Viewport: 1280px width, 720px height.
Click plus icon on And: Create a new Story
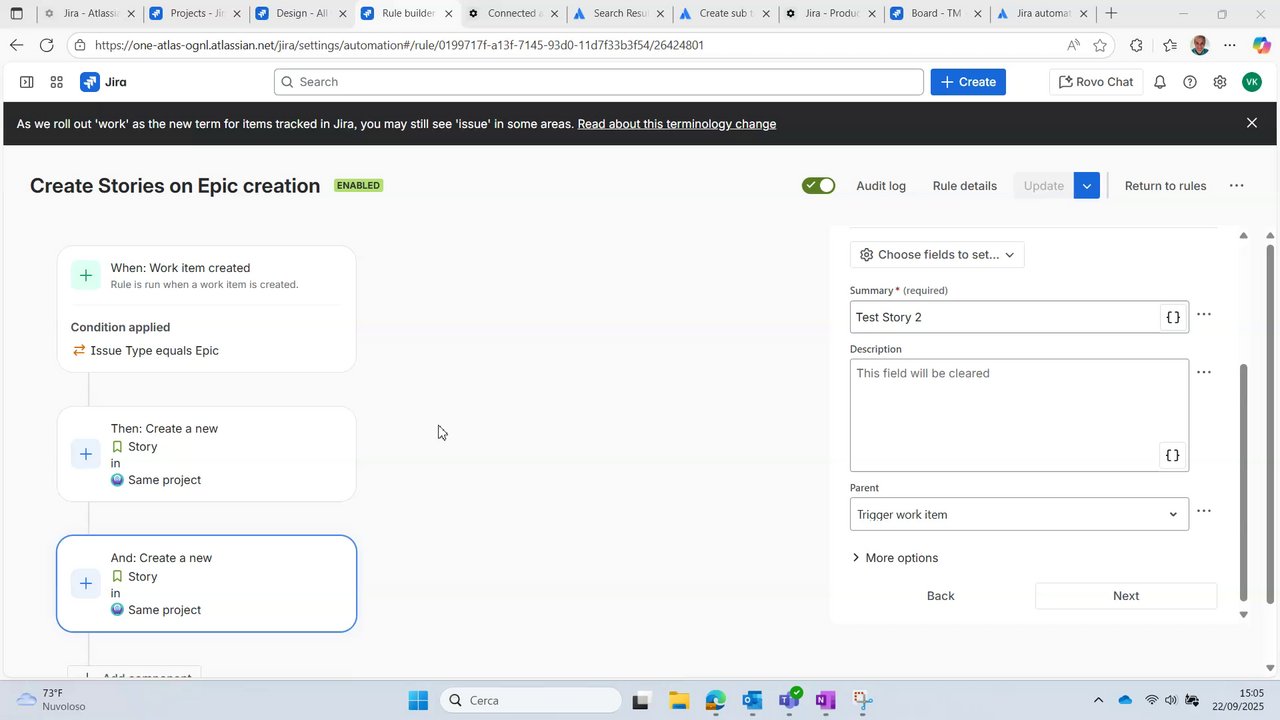pyautogui.click(x=86, y=583)
